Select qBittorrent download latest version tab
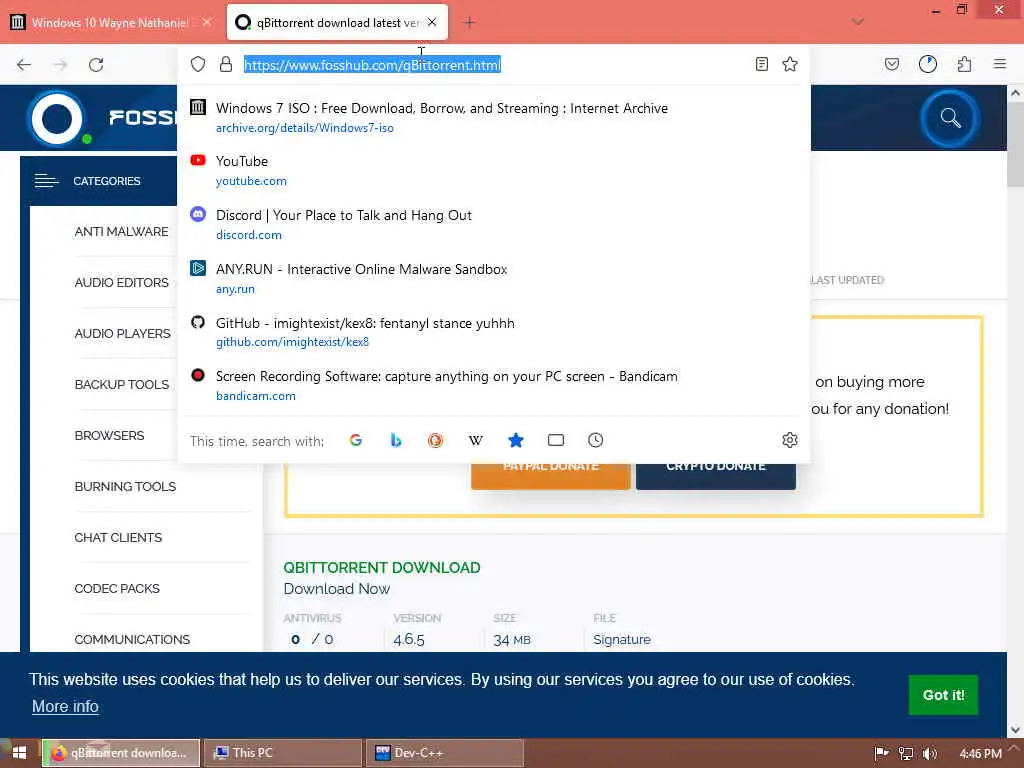The image size is (1024, 768). point(337,22)
